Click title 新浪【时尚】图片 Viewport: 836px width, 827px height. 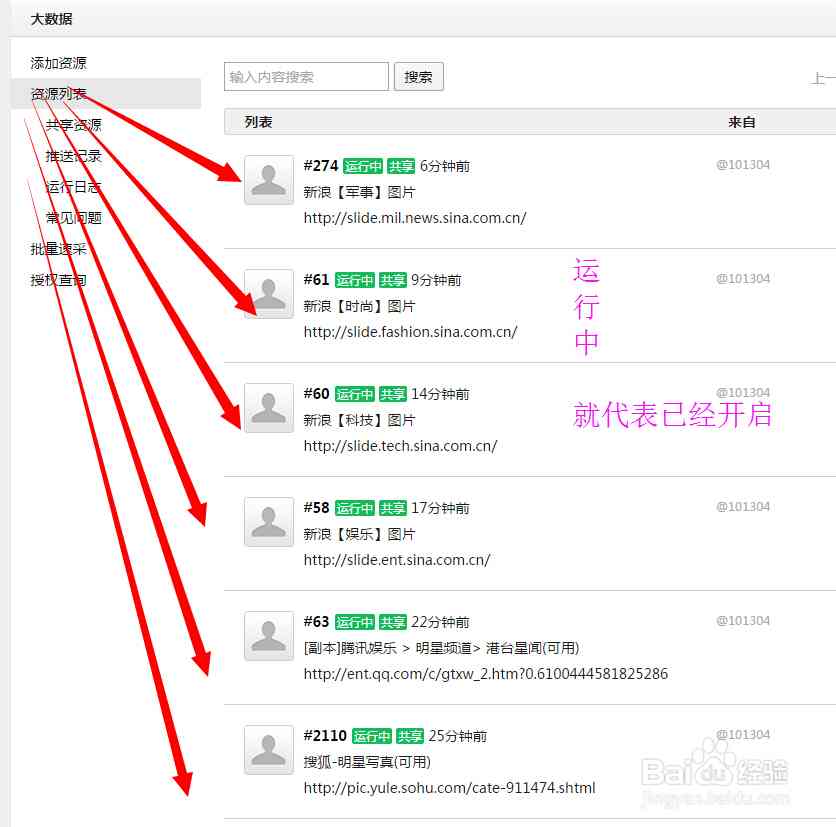[359, 306]
